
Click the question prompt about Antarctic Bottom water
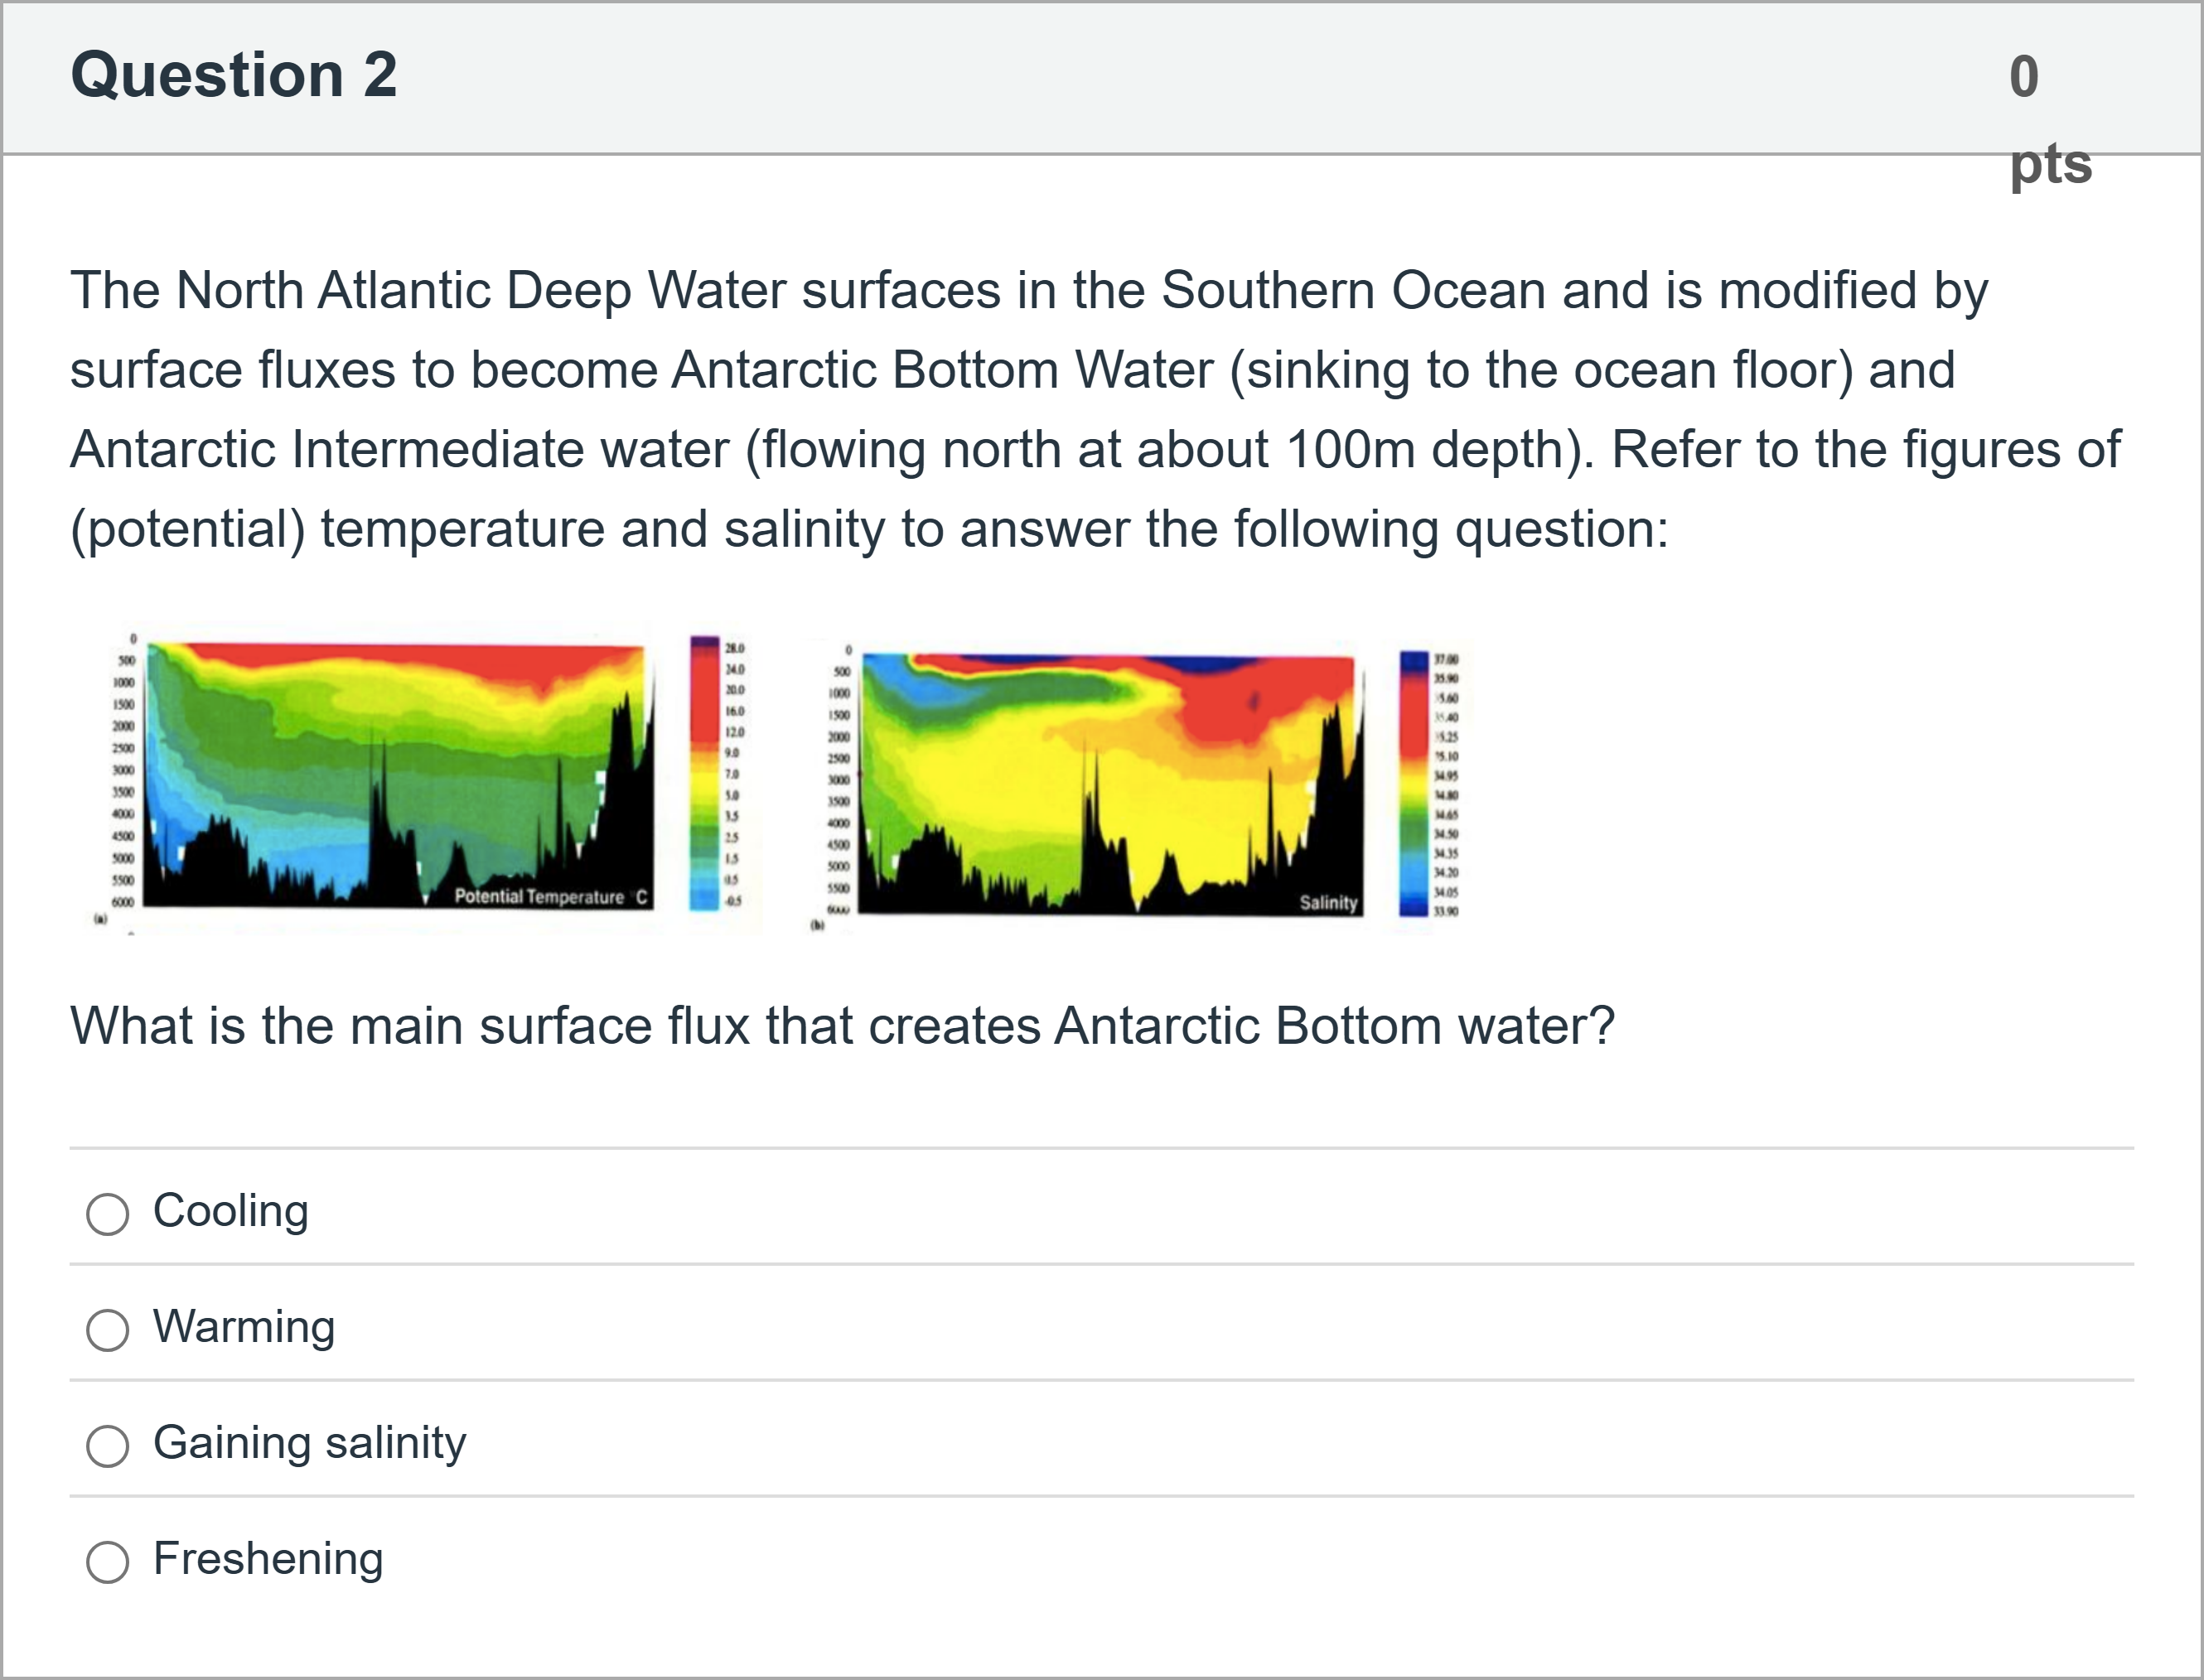point(842,1026)
